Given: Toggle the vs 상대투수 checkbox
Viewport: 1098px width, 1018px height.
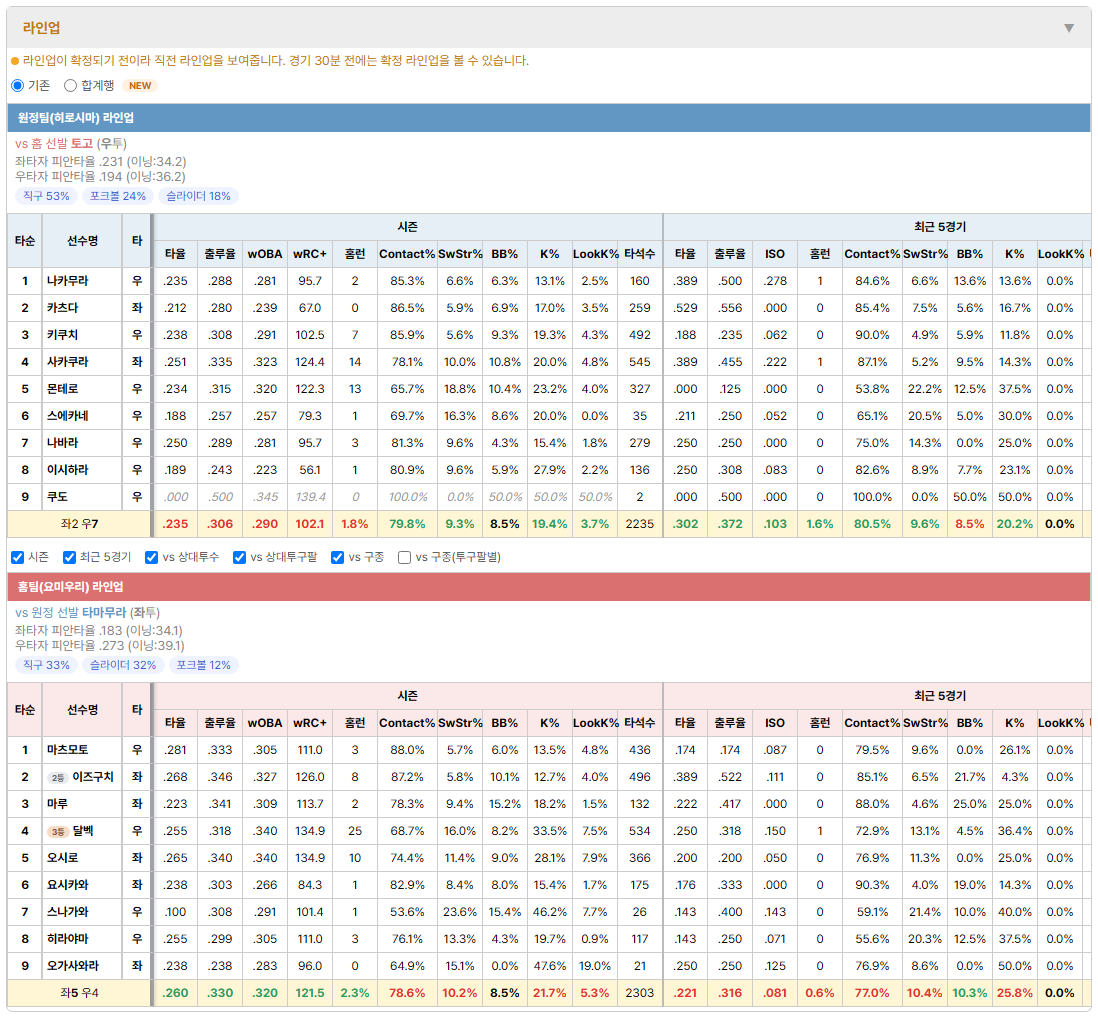Looking at the screenshot, I should [151, 557].
